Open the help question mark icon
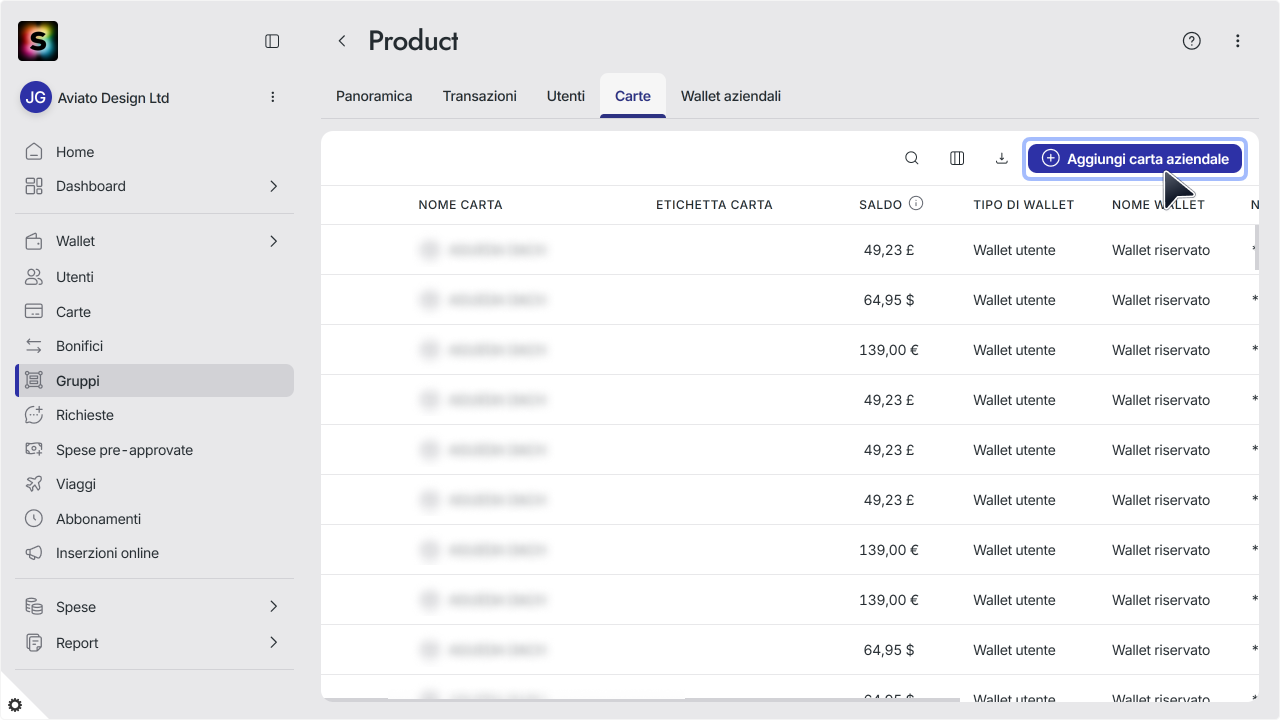The height and width of the screenshot is (720, 1280). tap(1191, 41)
